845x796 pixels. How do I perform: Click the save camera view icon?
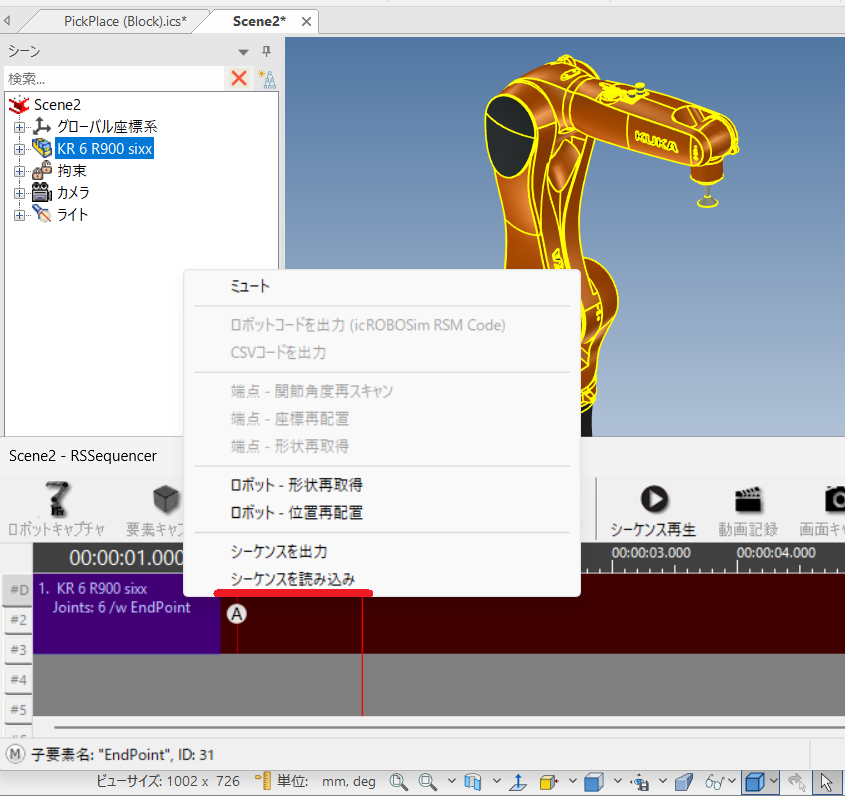coord(640,781)
